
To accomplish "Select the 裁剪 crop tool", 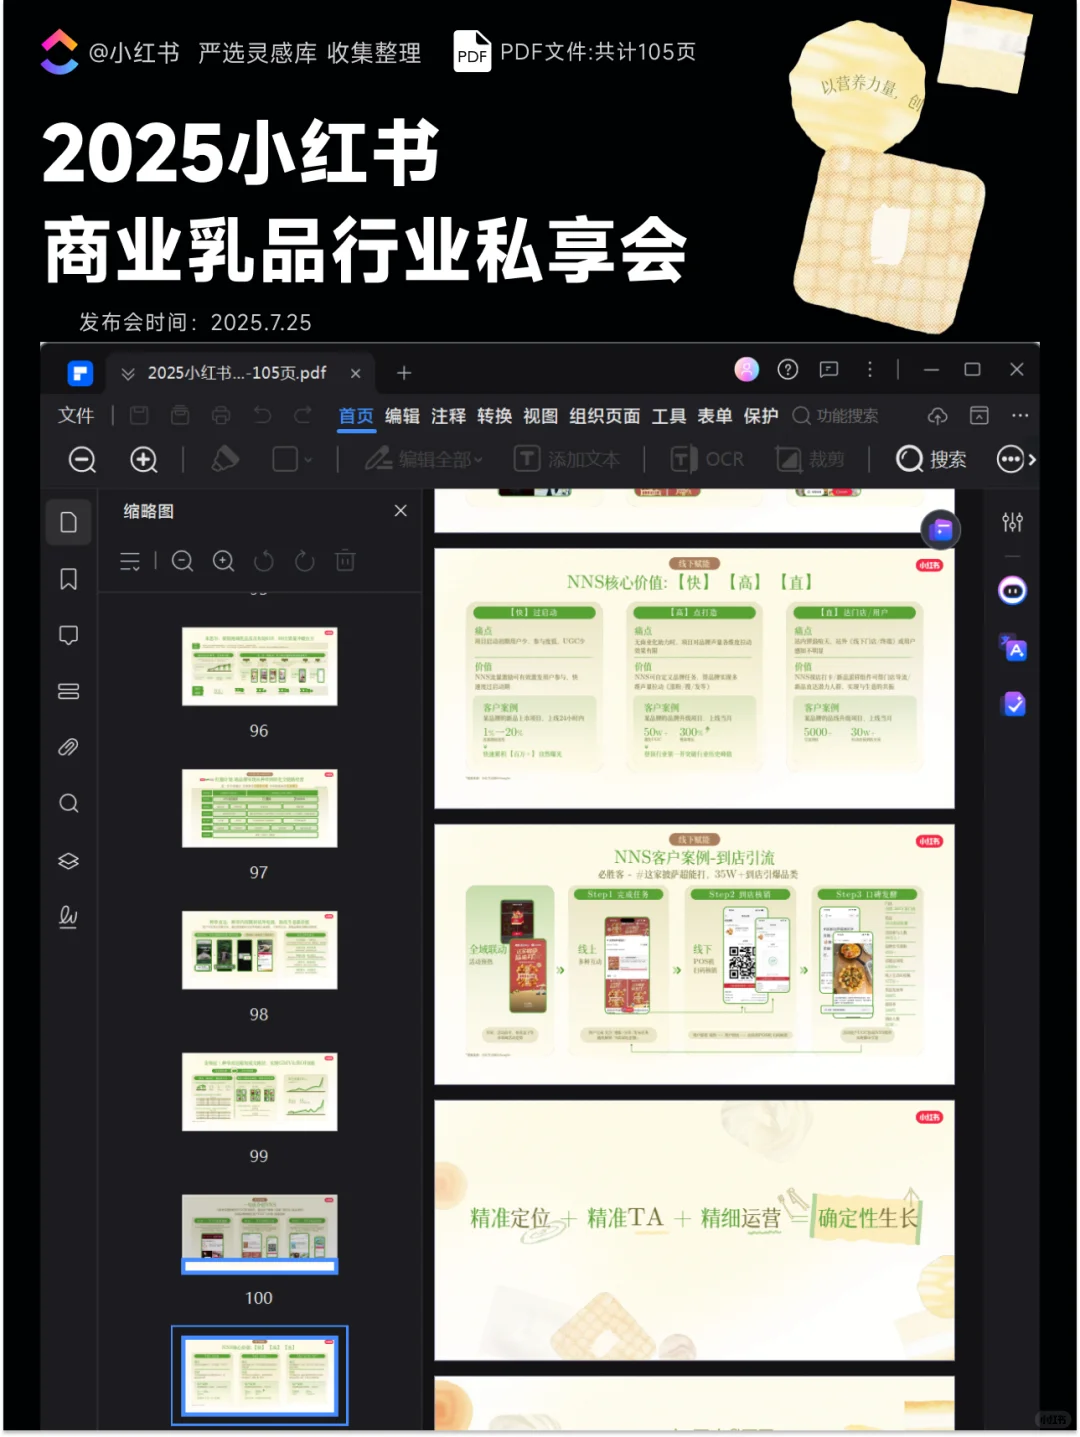I will (x=812, y=459).
